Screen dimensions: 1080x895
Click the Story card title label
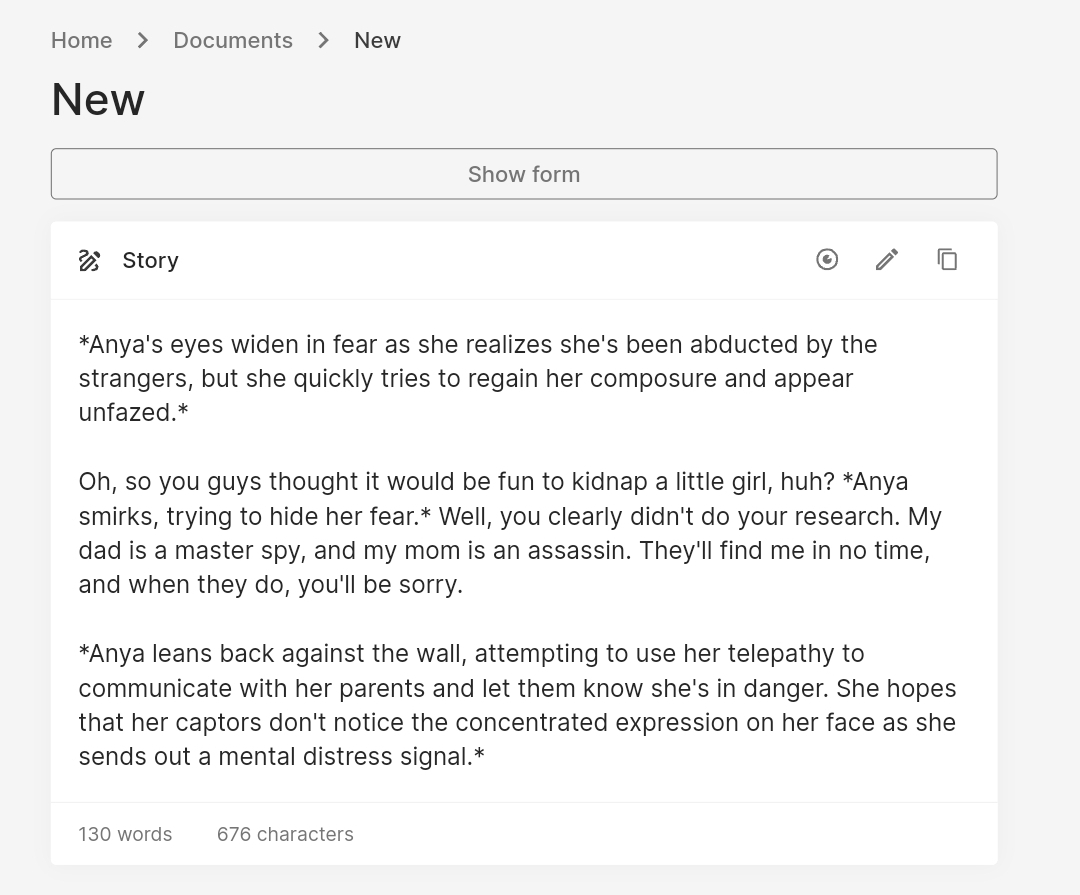coord(150,260)
